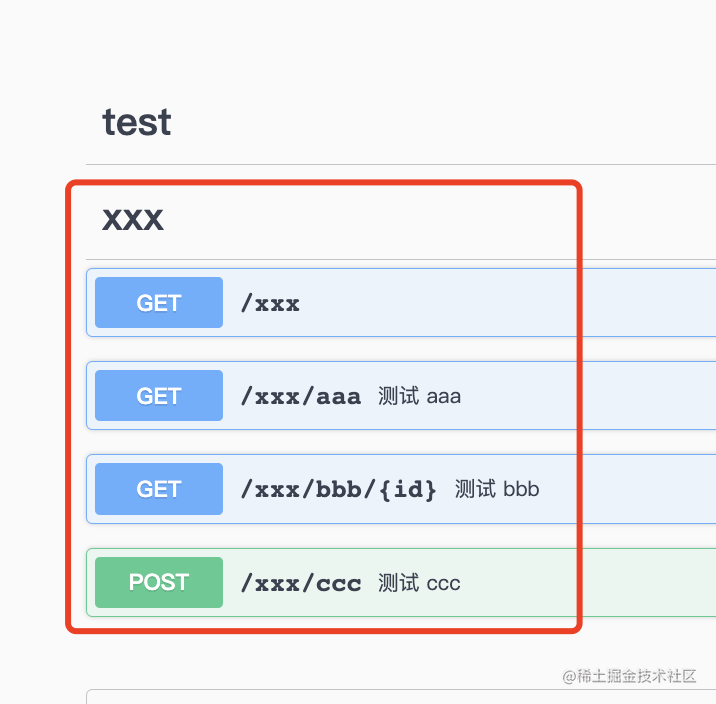Click the blank space right of 测试 bbb
The image size is (716, 704).
pos(628,489)
